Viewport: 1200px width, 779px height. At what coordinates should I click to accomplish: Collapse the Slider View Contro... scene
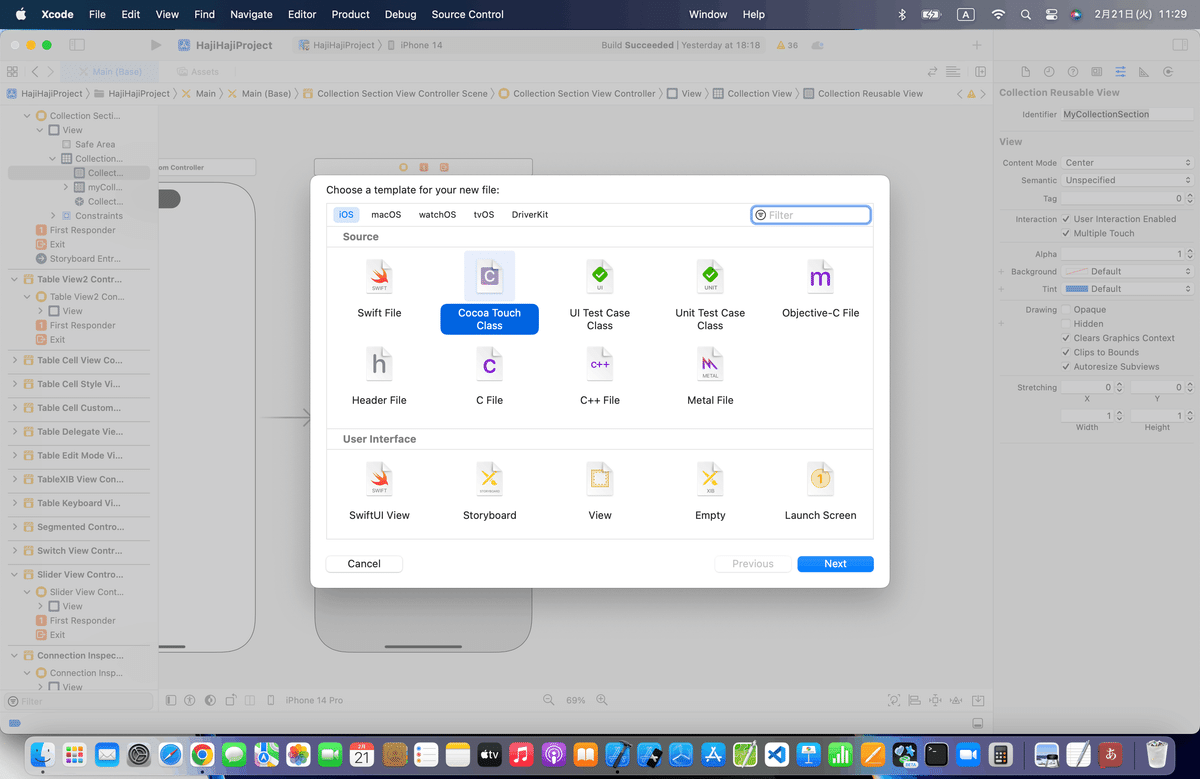pyautogui.click(x=14, y=575)
